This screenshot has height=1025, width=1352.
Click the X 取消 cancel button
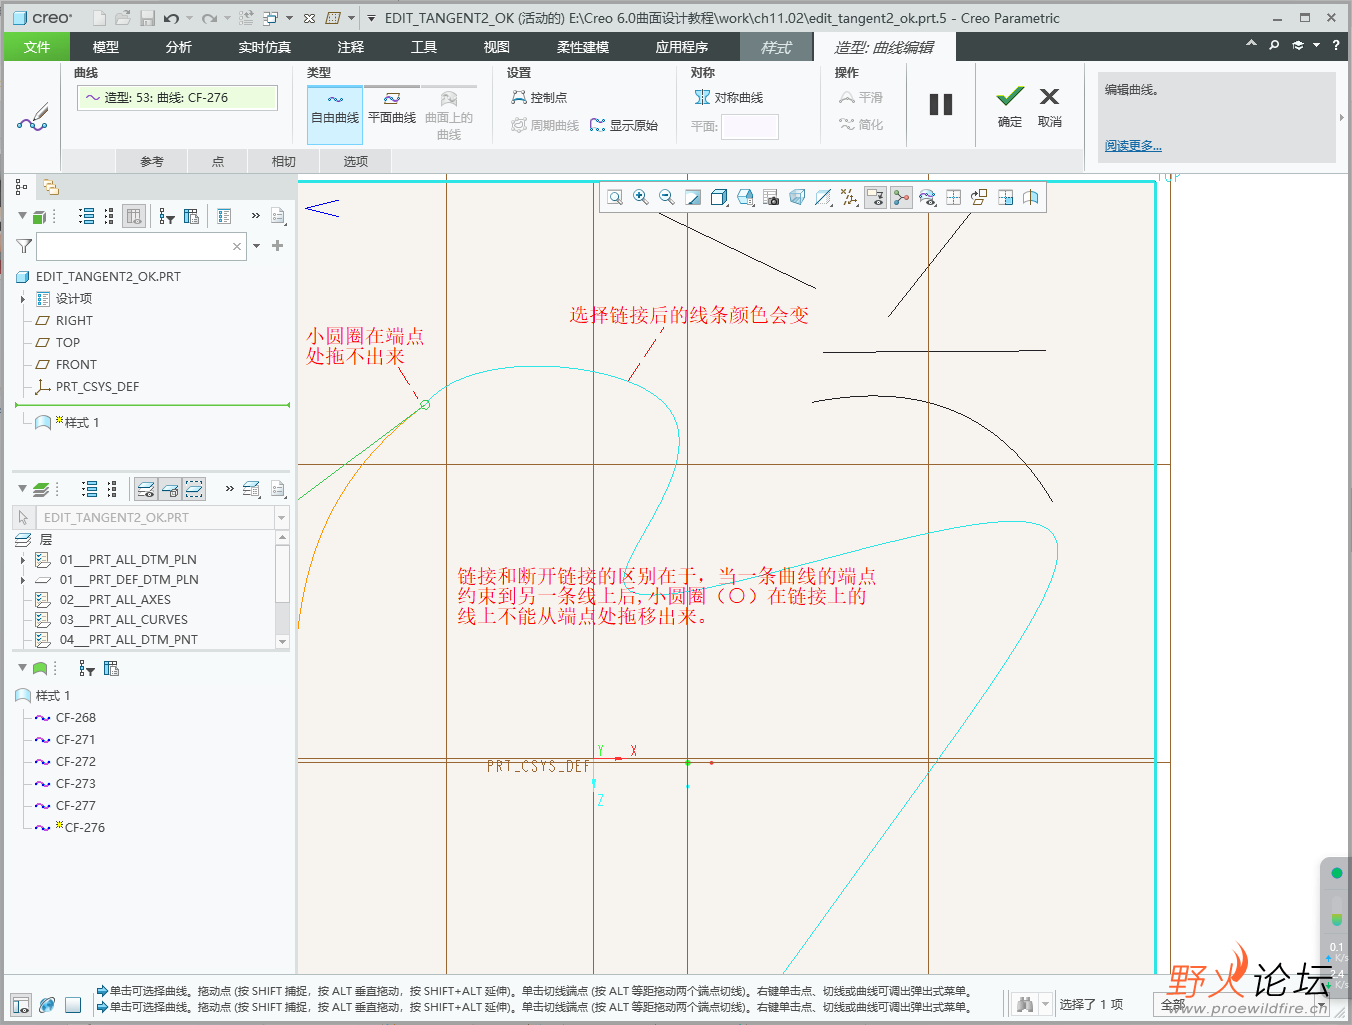(1049, 106)
